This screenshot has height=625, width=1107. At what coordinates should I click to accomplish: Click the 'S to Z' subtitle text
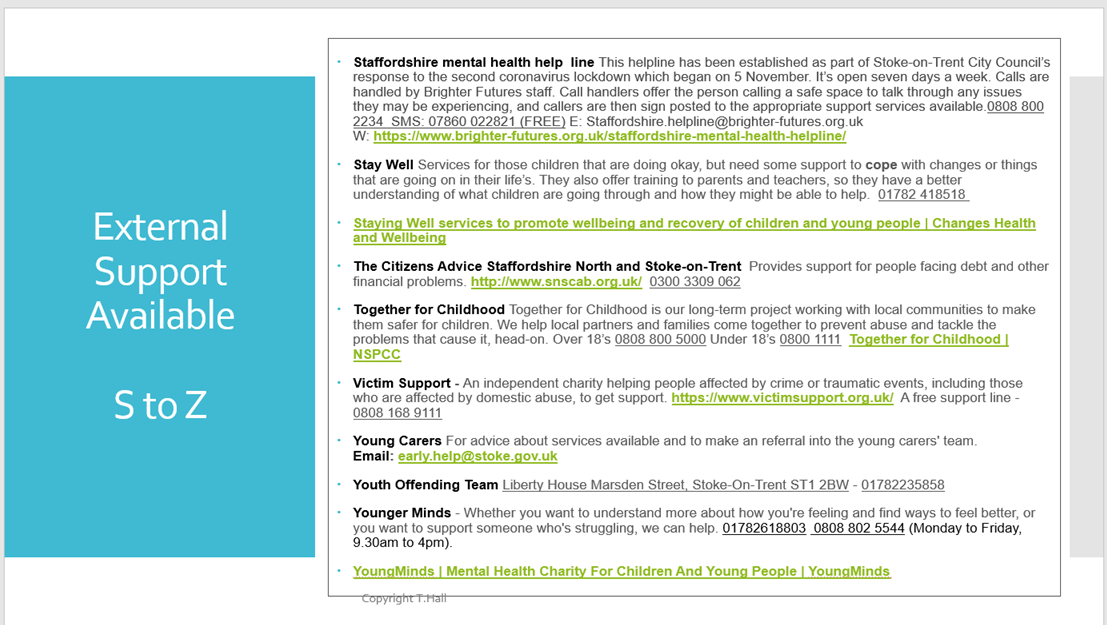coord(160,405)
